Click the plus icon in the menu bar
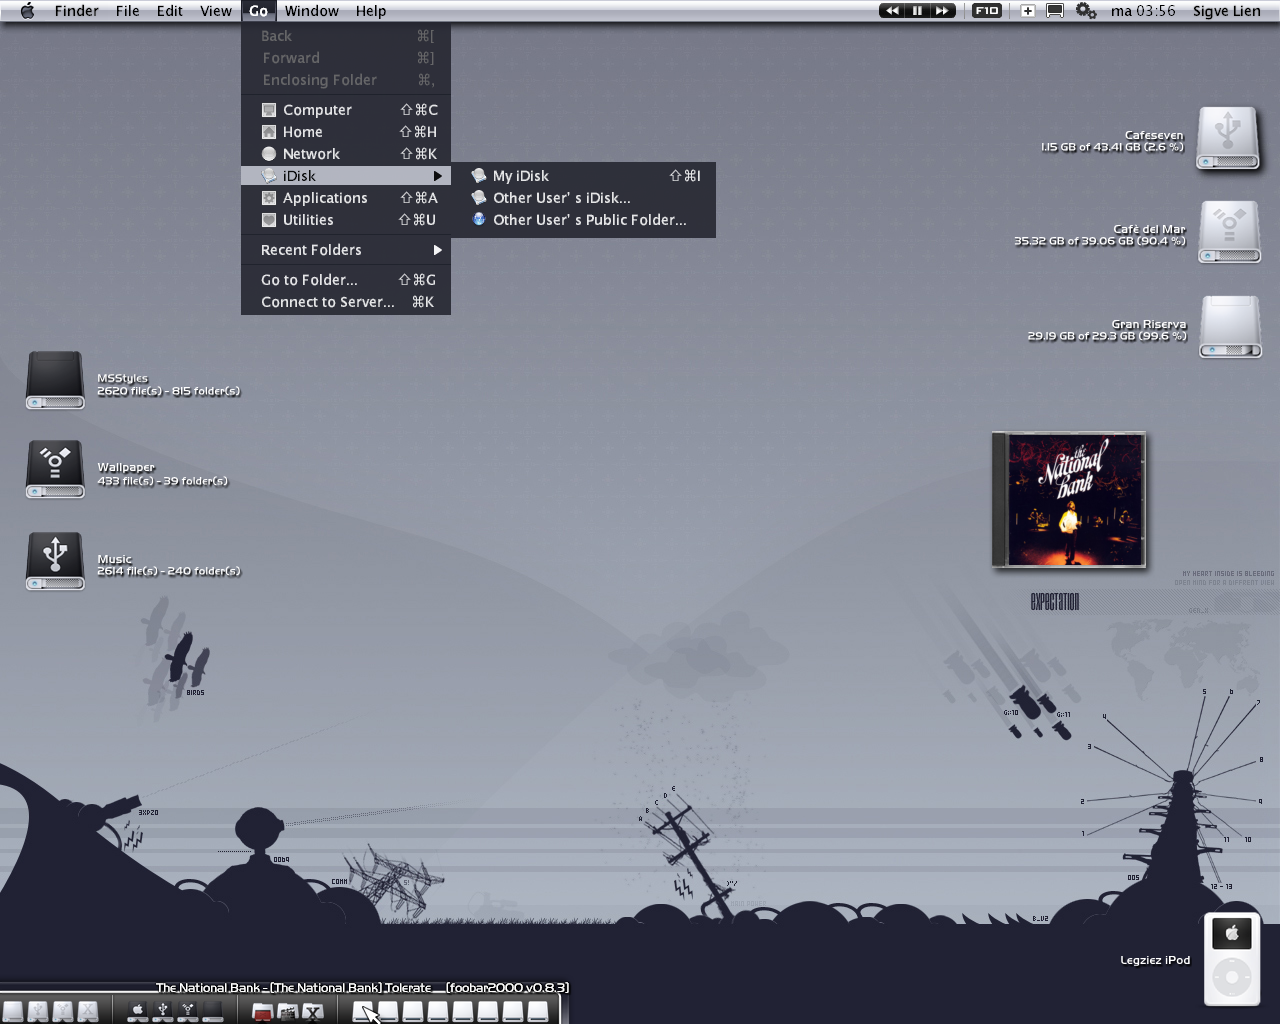 1027,11
